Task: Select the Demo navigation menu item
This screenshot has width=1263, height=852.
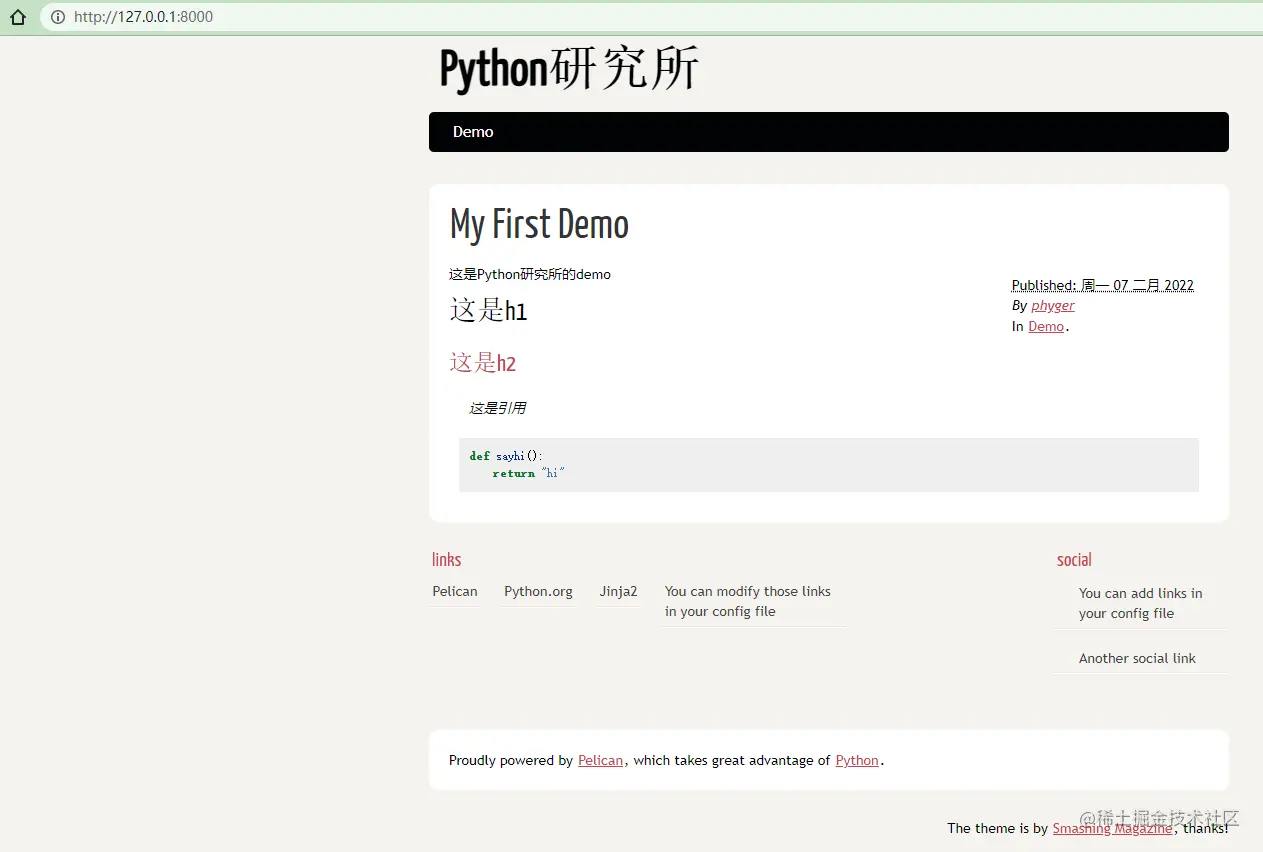Action: click(x=473, y=132)
